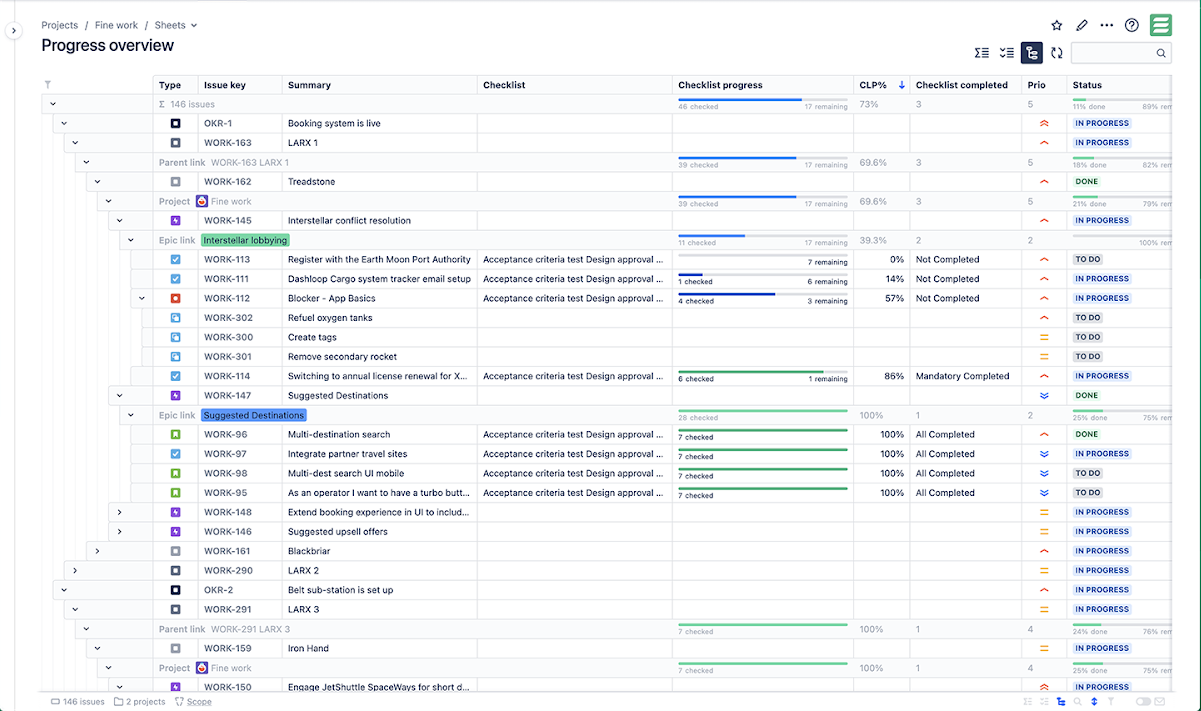Click the refresh sync icon
This screenshot has width=1201, height=711.
(x=1056, y=53)
